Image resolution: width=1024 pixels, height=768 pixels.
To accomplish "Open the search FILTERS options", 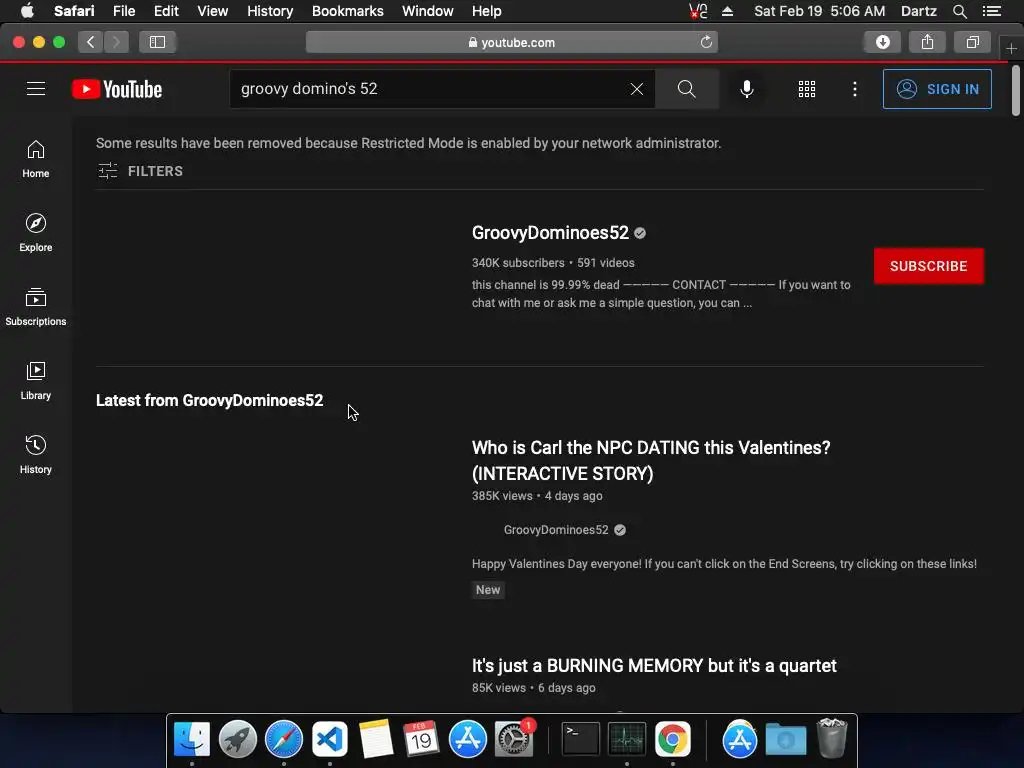I will tap(140, 171).
